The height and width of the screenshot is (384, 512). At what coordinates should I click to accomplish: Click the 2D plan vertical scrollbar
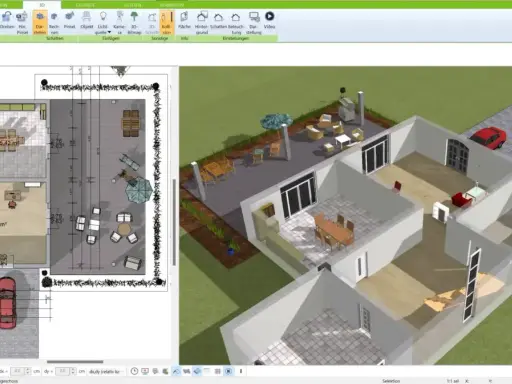tap(174, 222)
